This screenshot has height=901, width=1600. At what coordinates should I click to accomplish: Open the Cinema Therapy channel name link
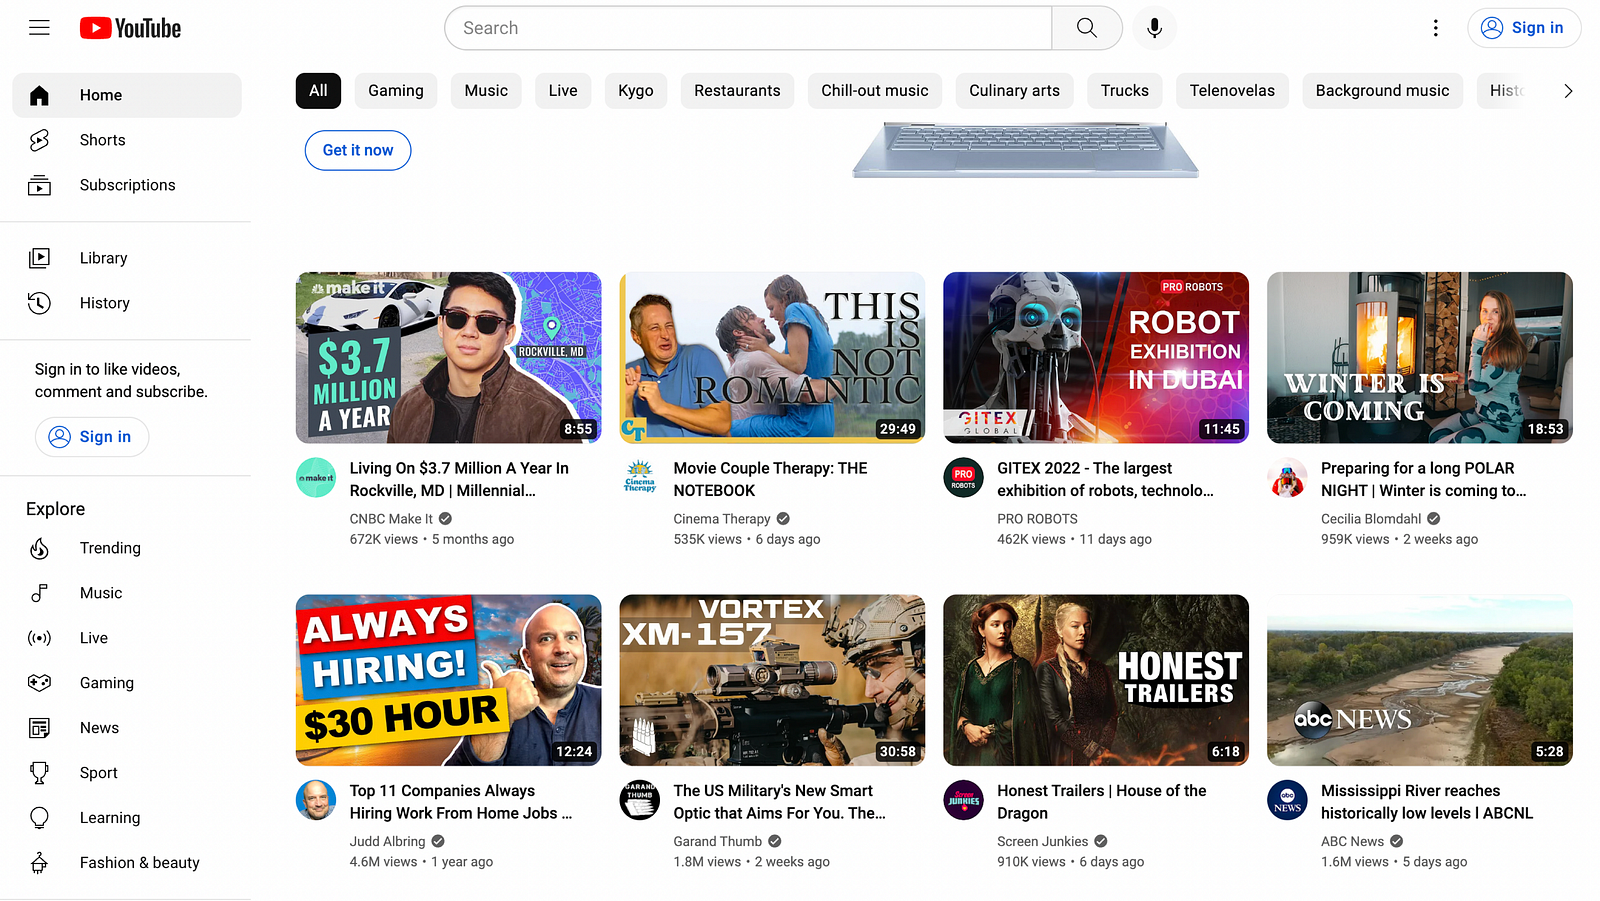pyautogui.click(x=722, y=519)
